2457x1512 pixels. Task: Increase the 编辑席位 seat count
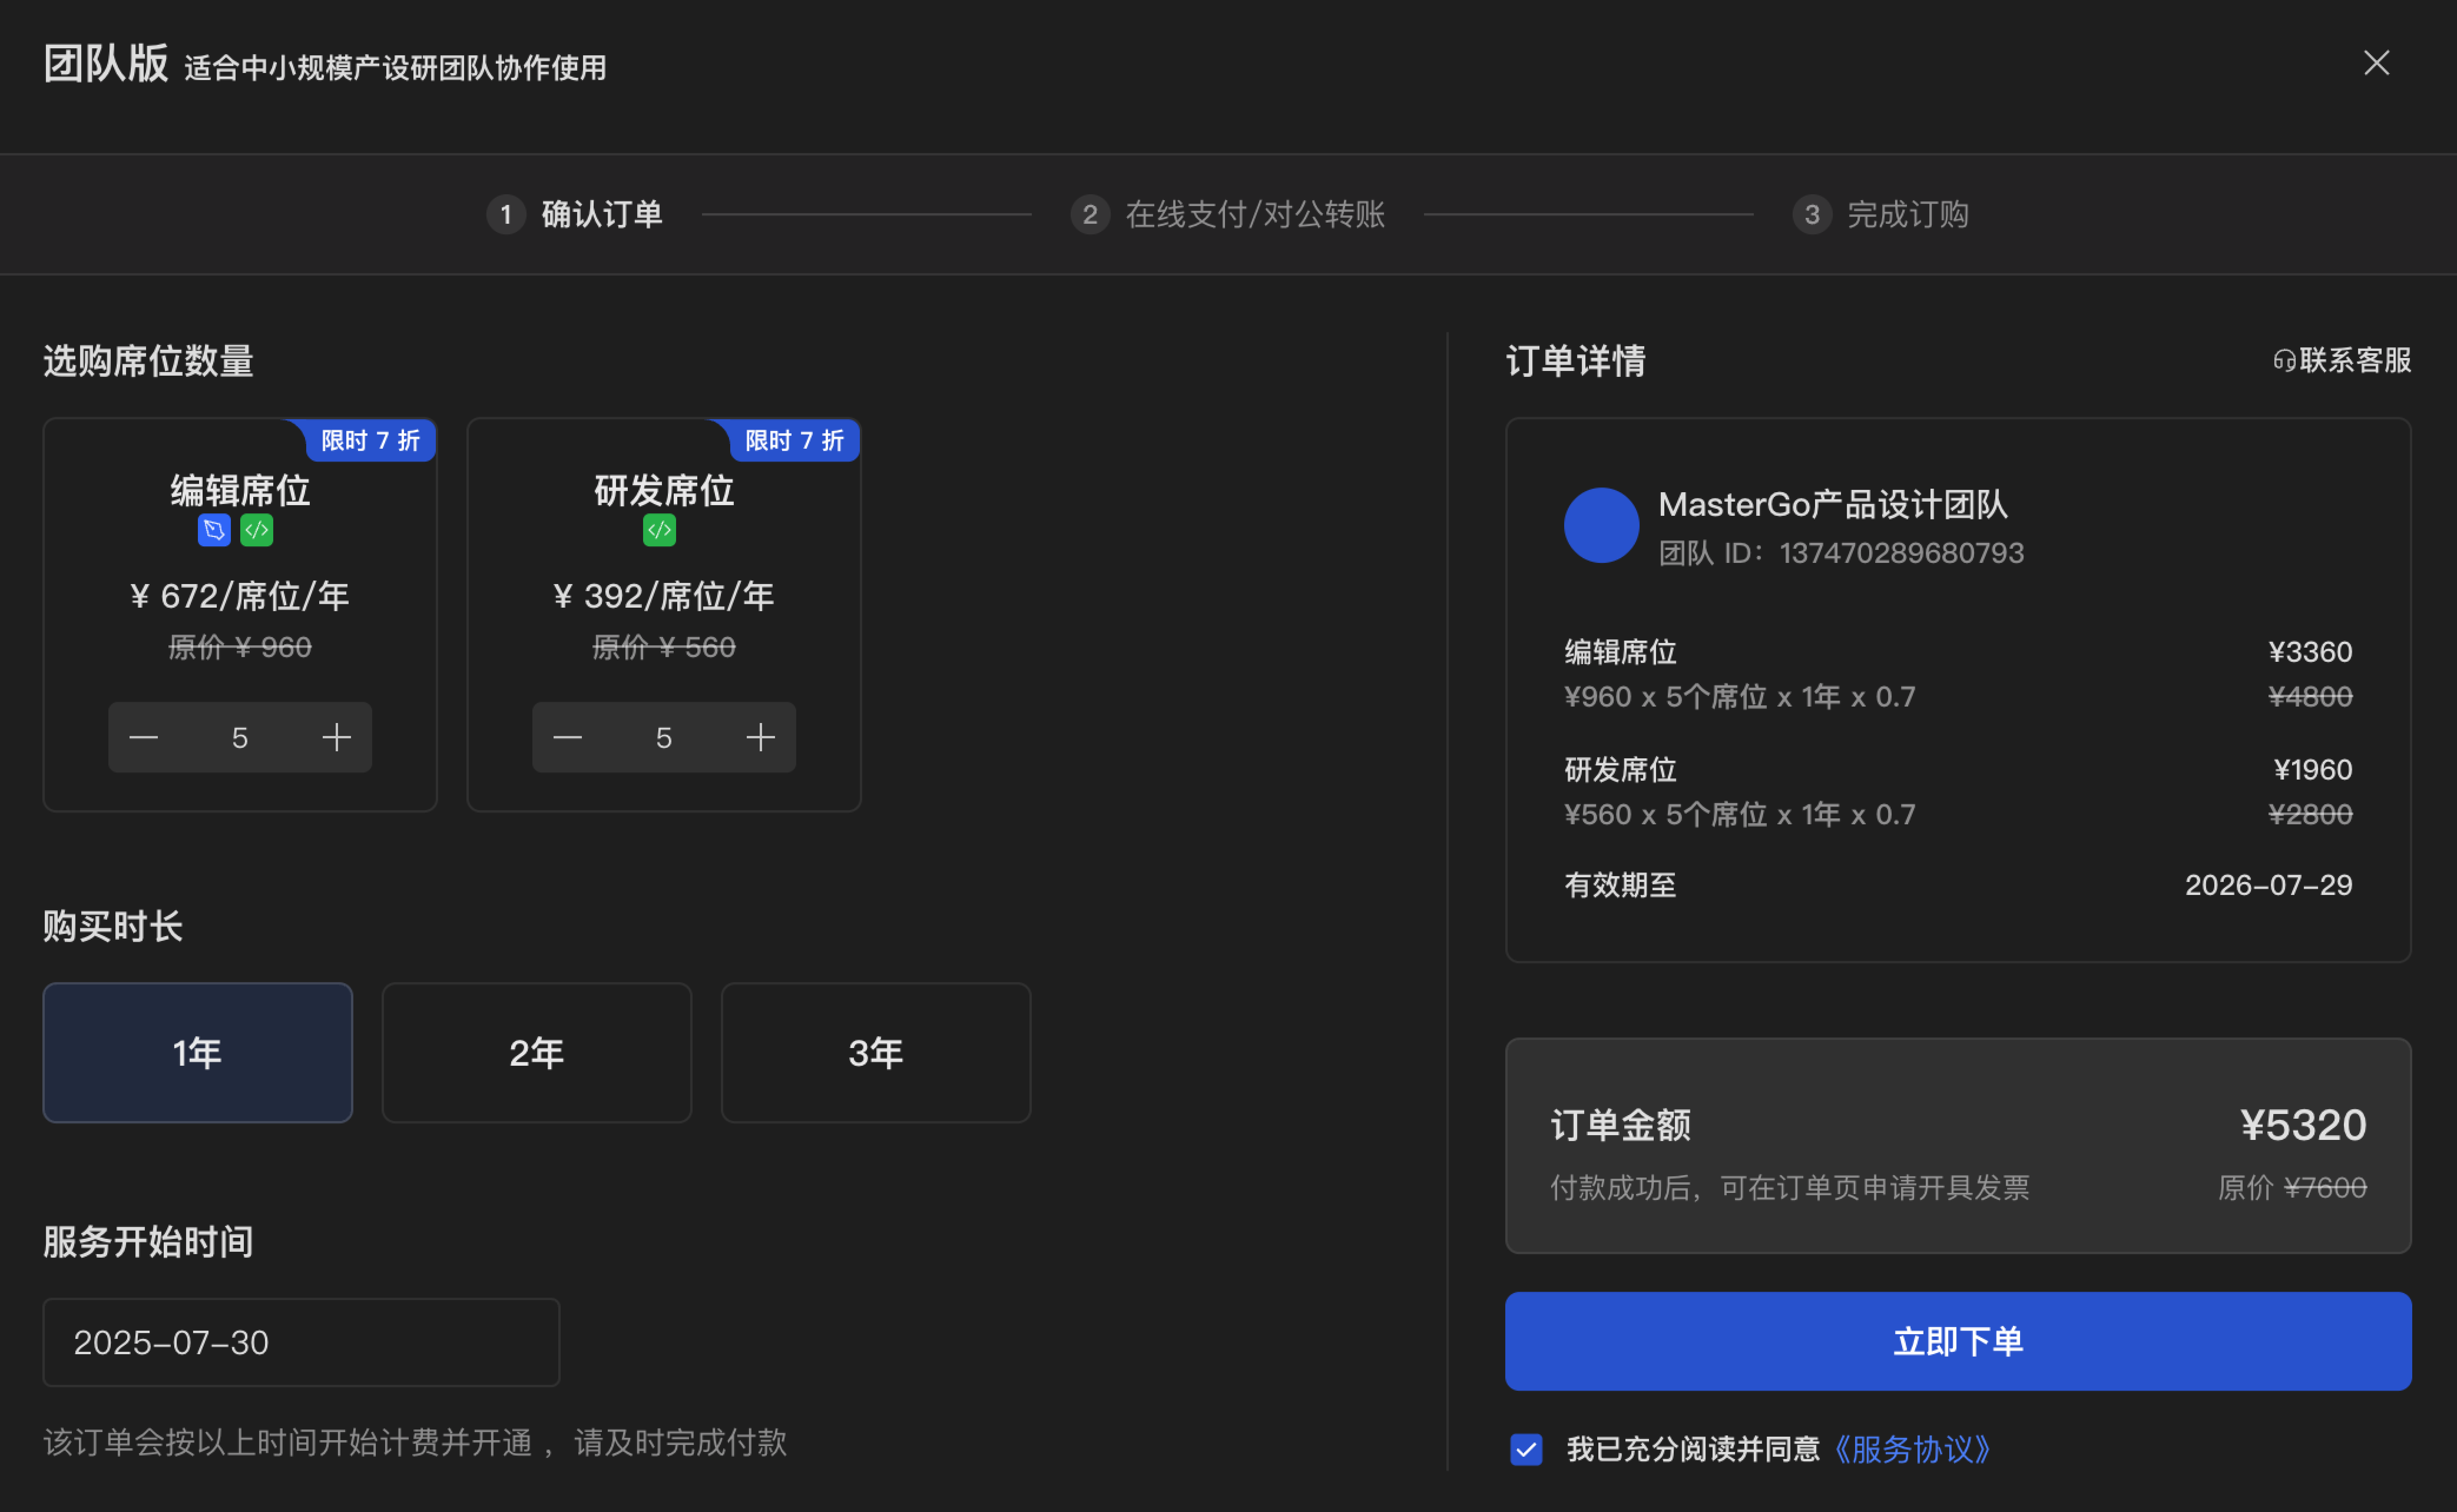[337, 738]
